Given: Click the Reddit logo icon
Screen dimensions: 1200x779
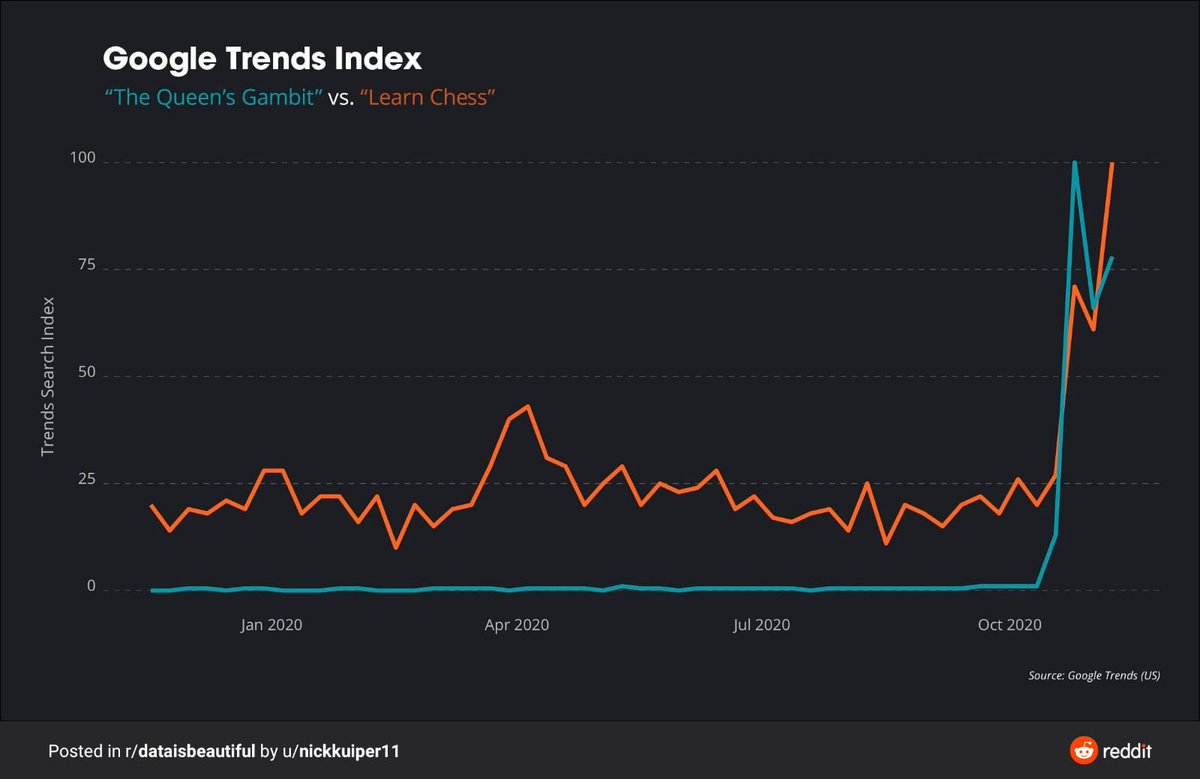Looking at the screenshot, I should (x=1083, y=750).
